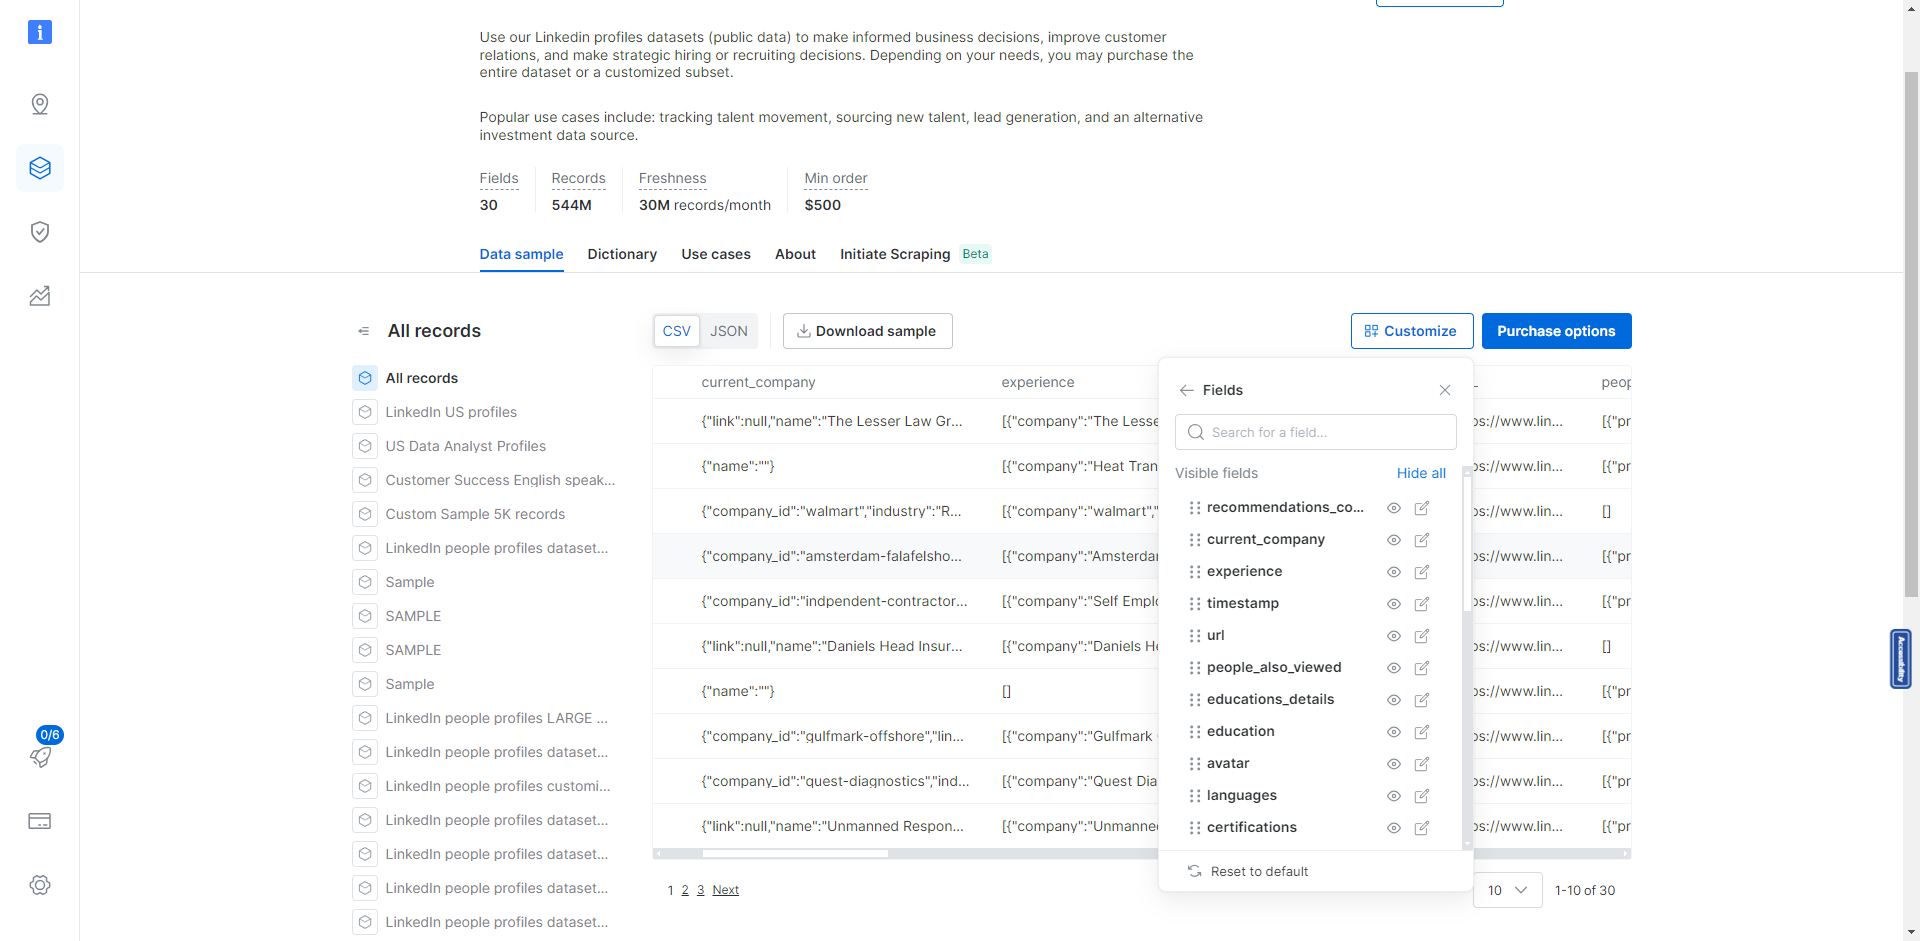This screenshot has height=941, width=1920.
Task: Open the rows-per-page dropdown showing 10
Action: coord(1507,890)
